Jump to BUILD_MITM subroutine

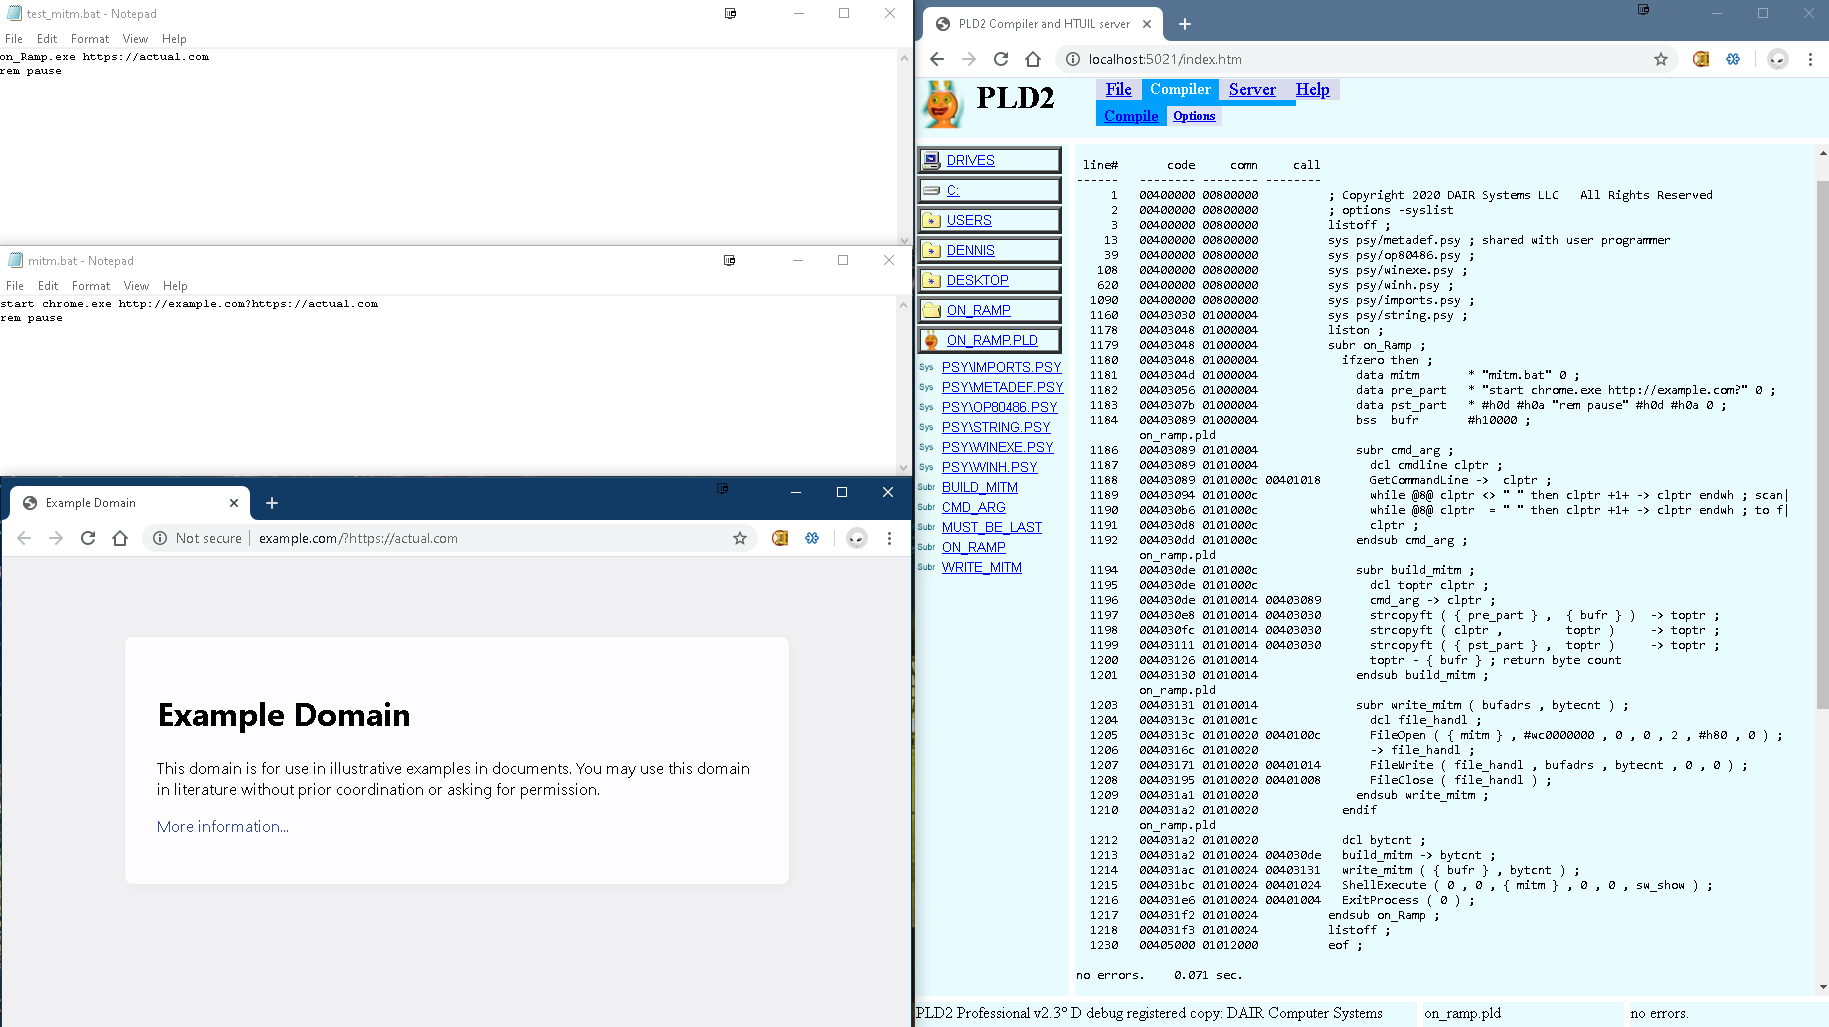click(x=979, y=487)
